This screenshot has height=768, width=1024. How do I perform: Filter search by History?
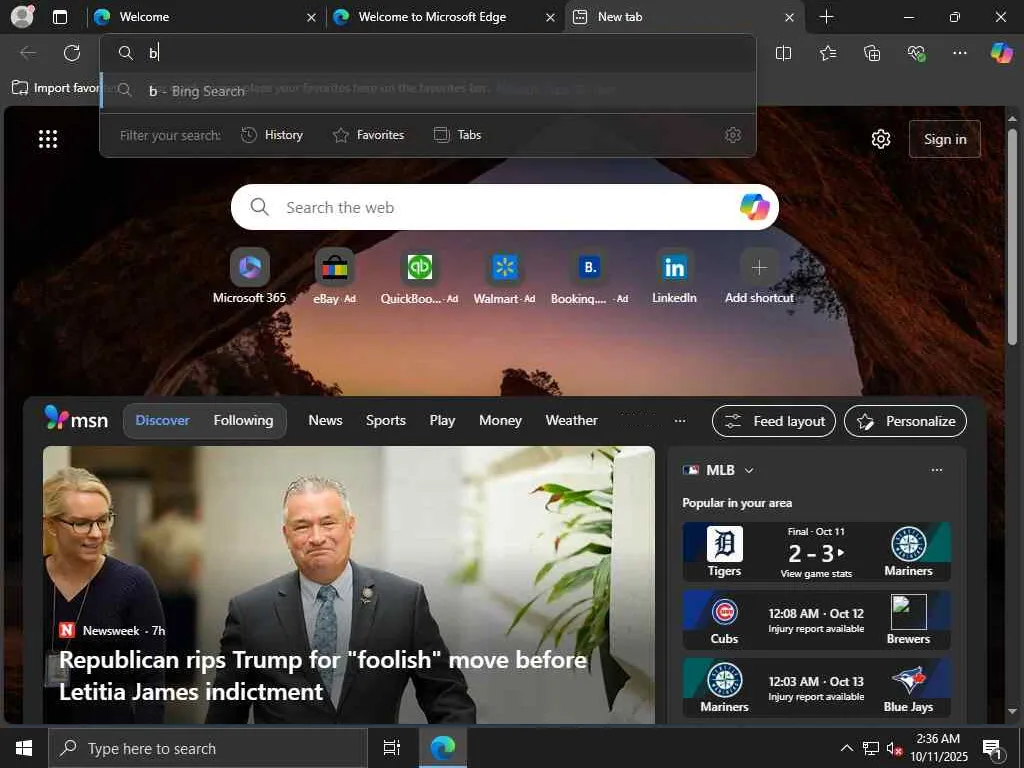[x=272, y=135]
